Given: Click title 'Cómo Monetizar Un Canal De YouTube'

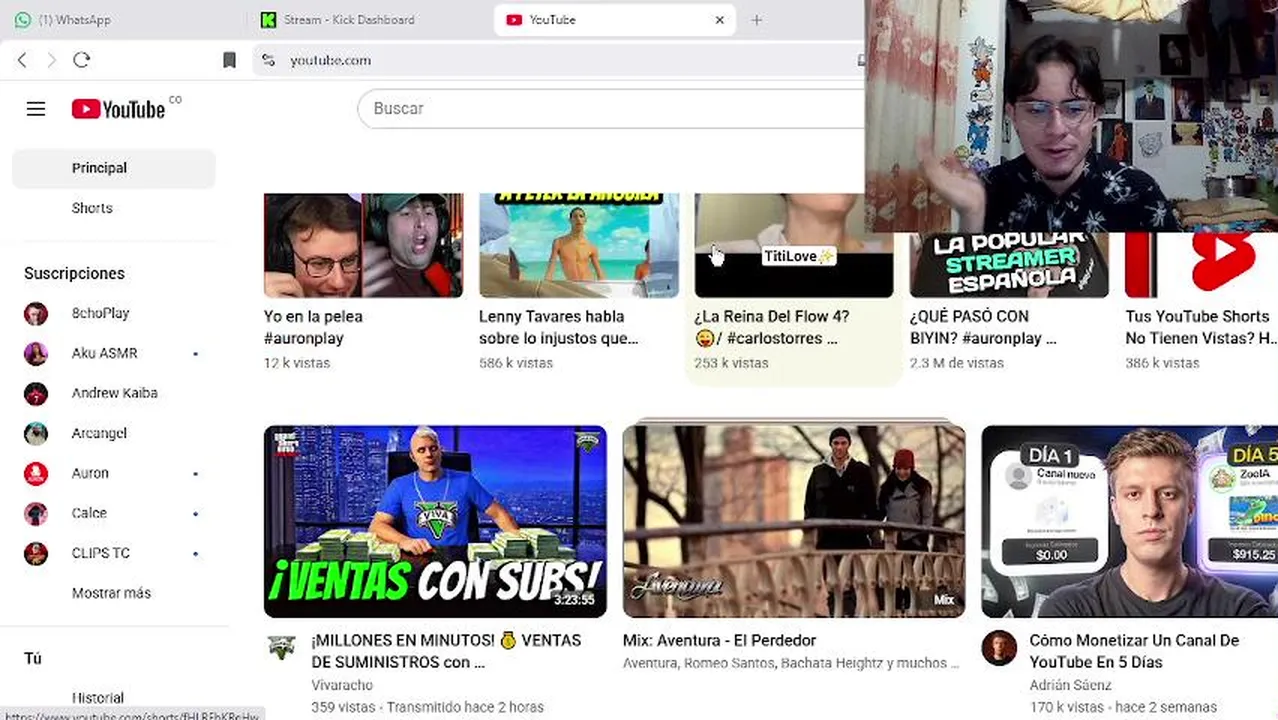Looking at the screenshot, I should click(1134, 651).
